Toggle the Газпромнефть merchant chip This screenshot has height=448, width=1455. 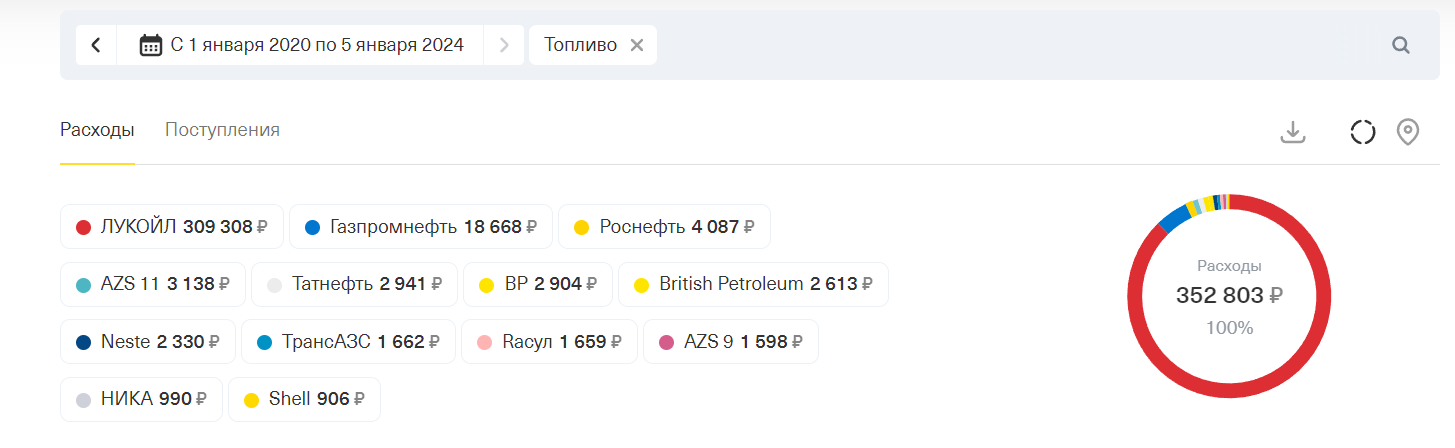pyautogui.click(x=420, y=227)
